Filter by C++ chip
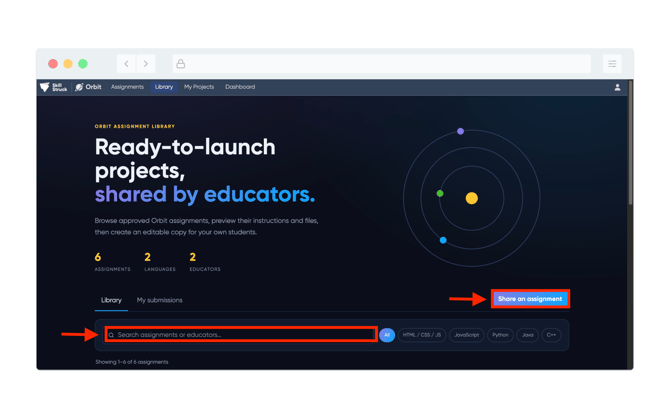Screen dimensions: 670x418 pyautogui.click(x=551, y=335)
